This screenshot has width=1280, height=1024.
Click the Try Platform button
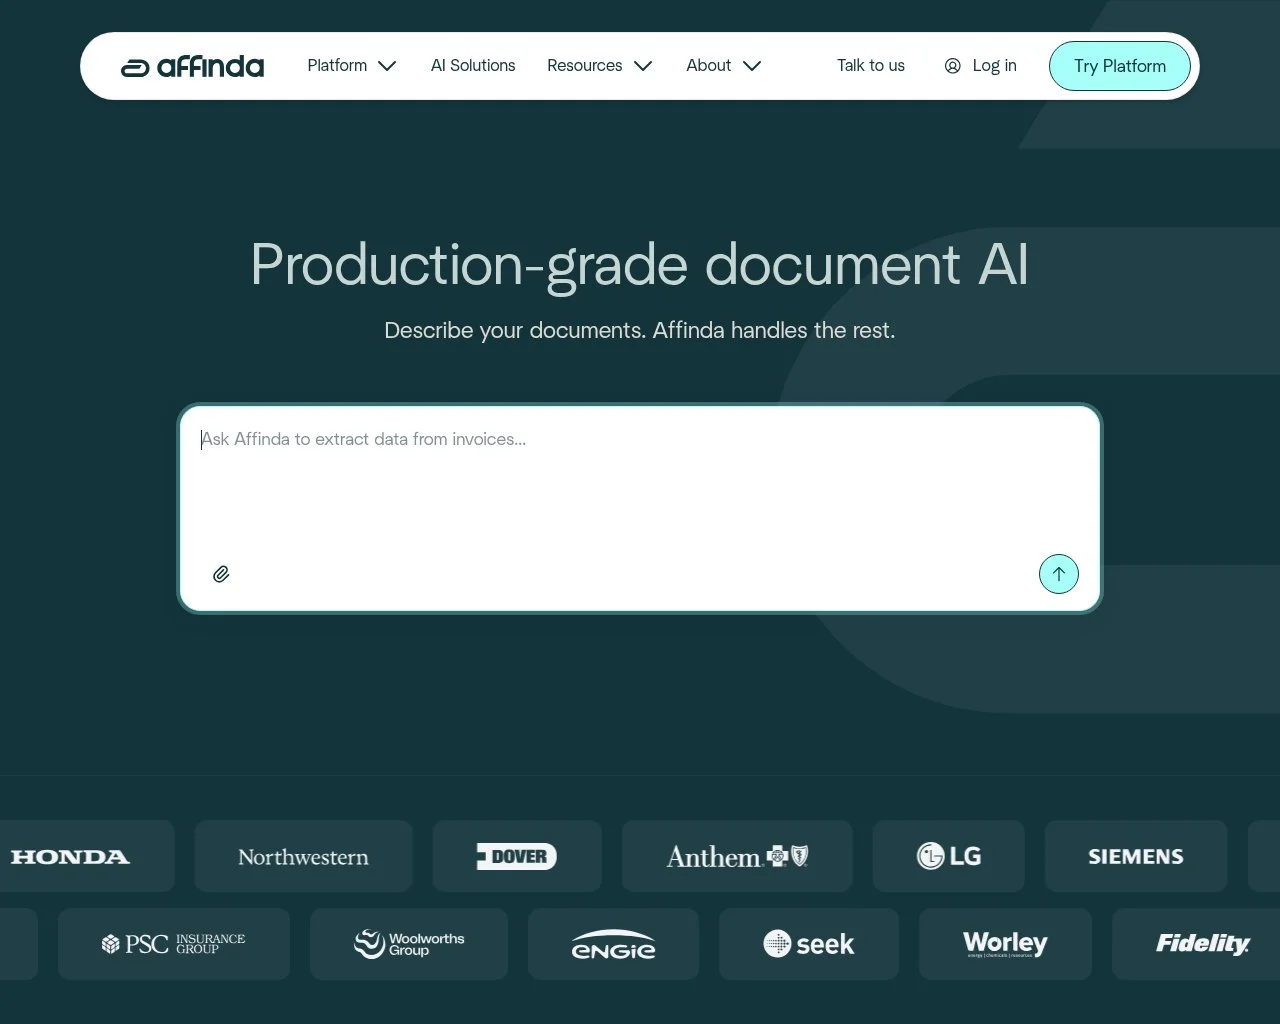pyautogui.click(x=1120, y=66)
